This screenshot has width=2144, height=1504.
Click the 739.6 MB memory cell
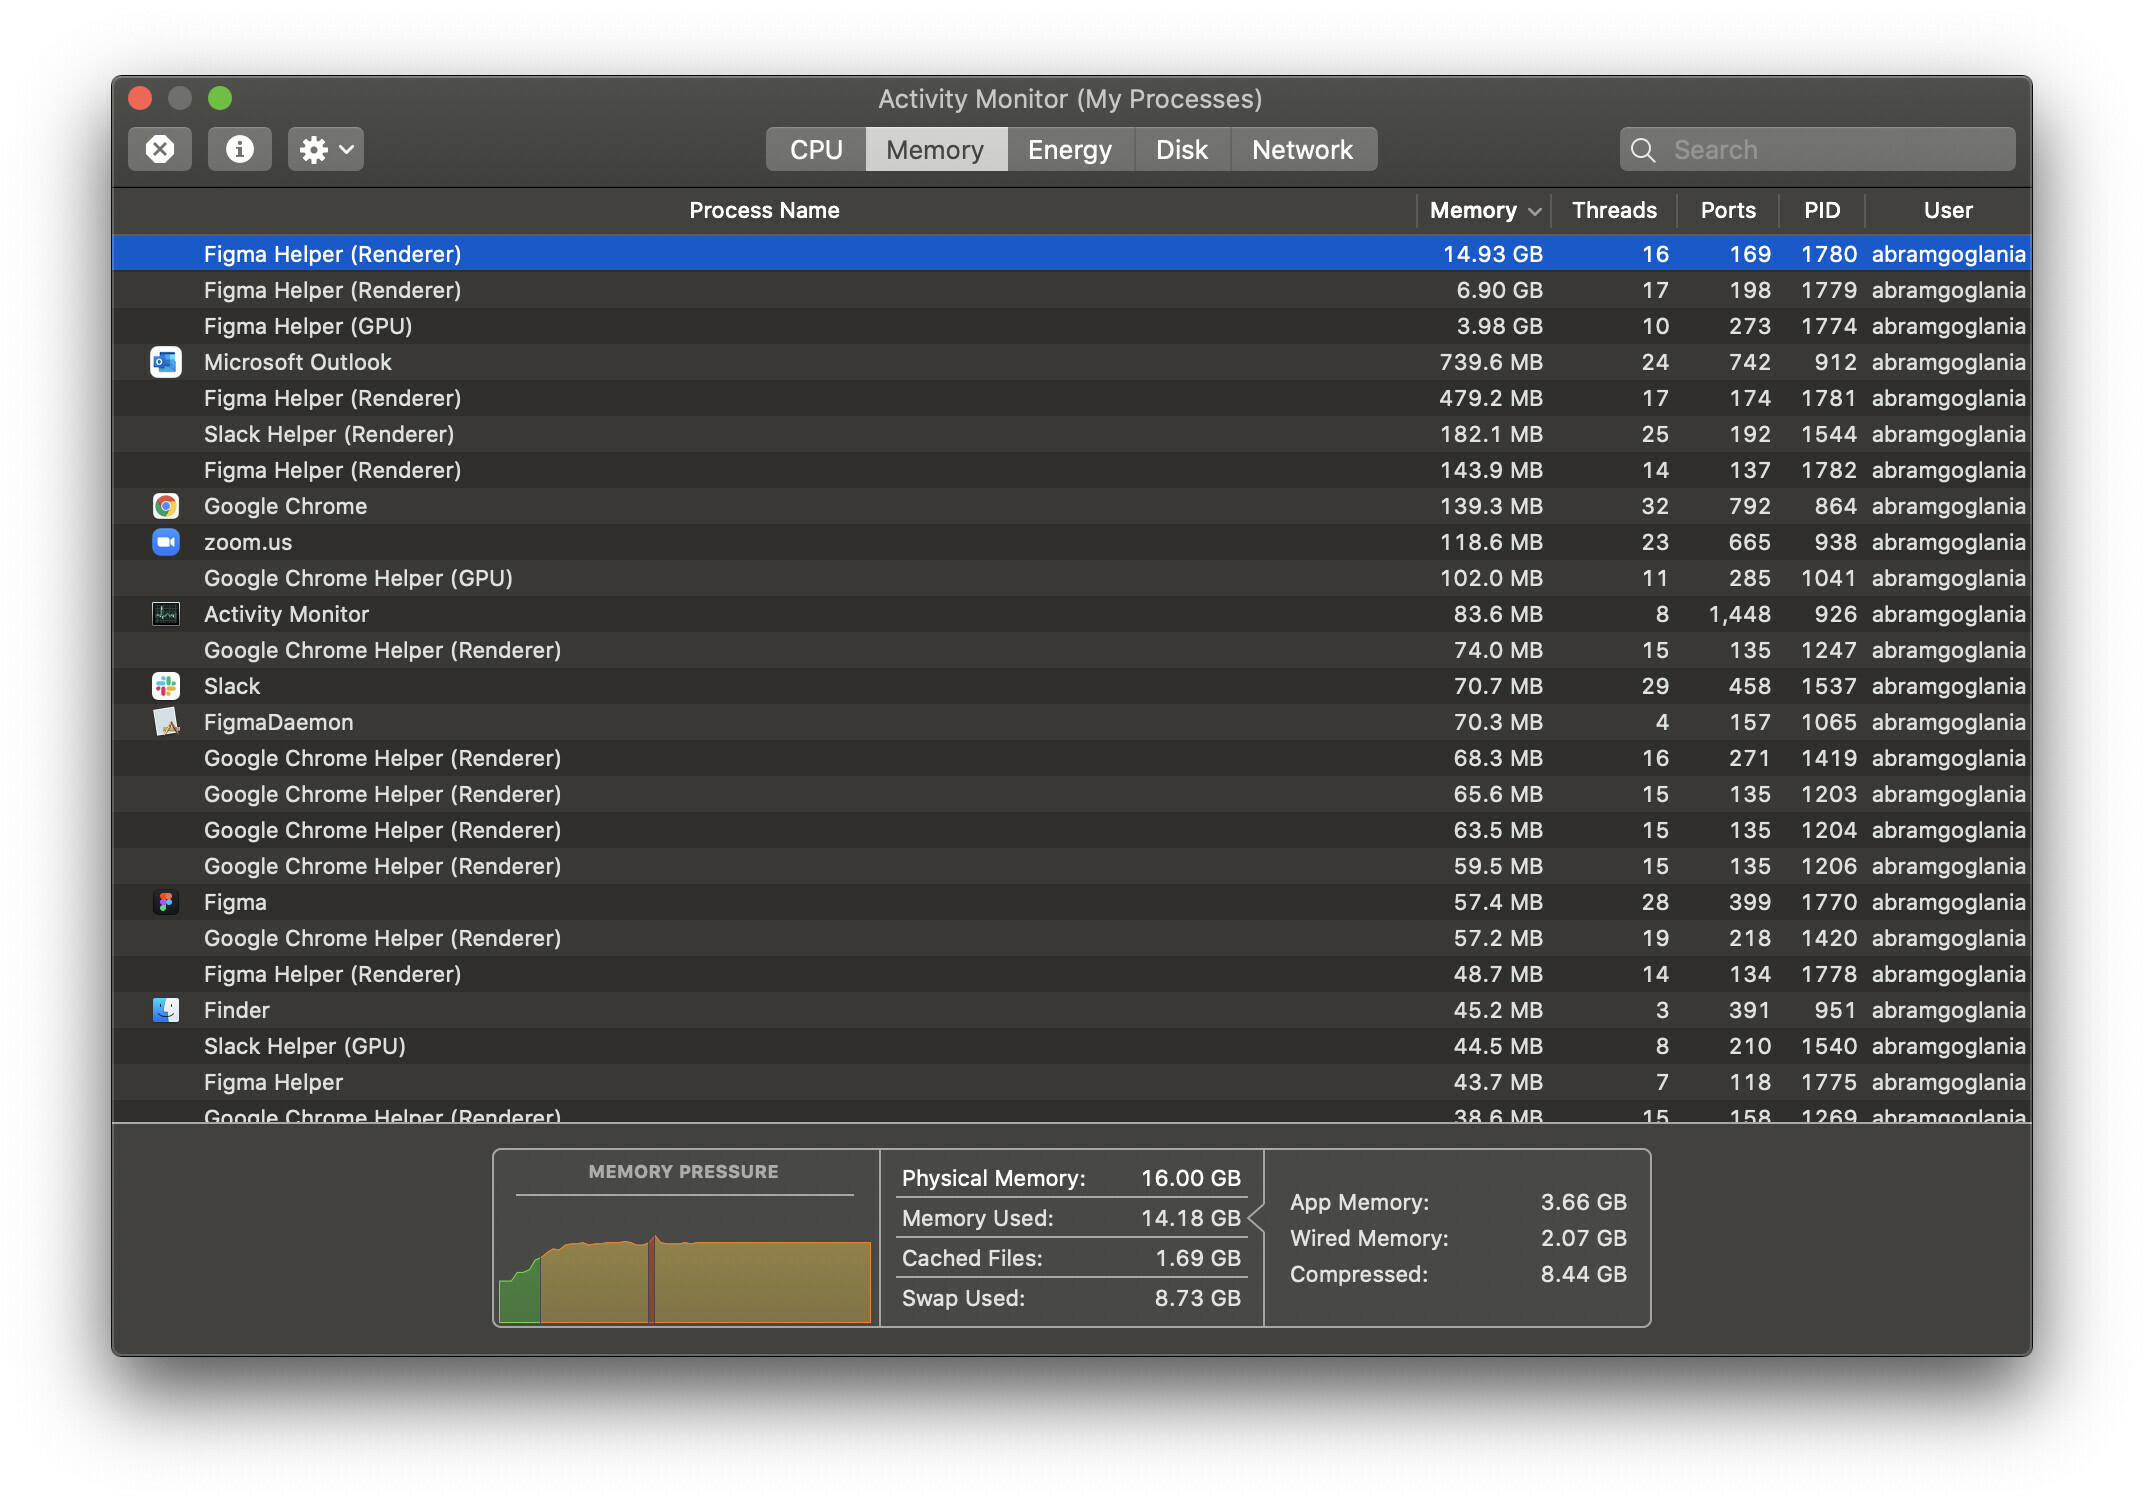(1491, 362)
